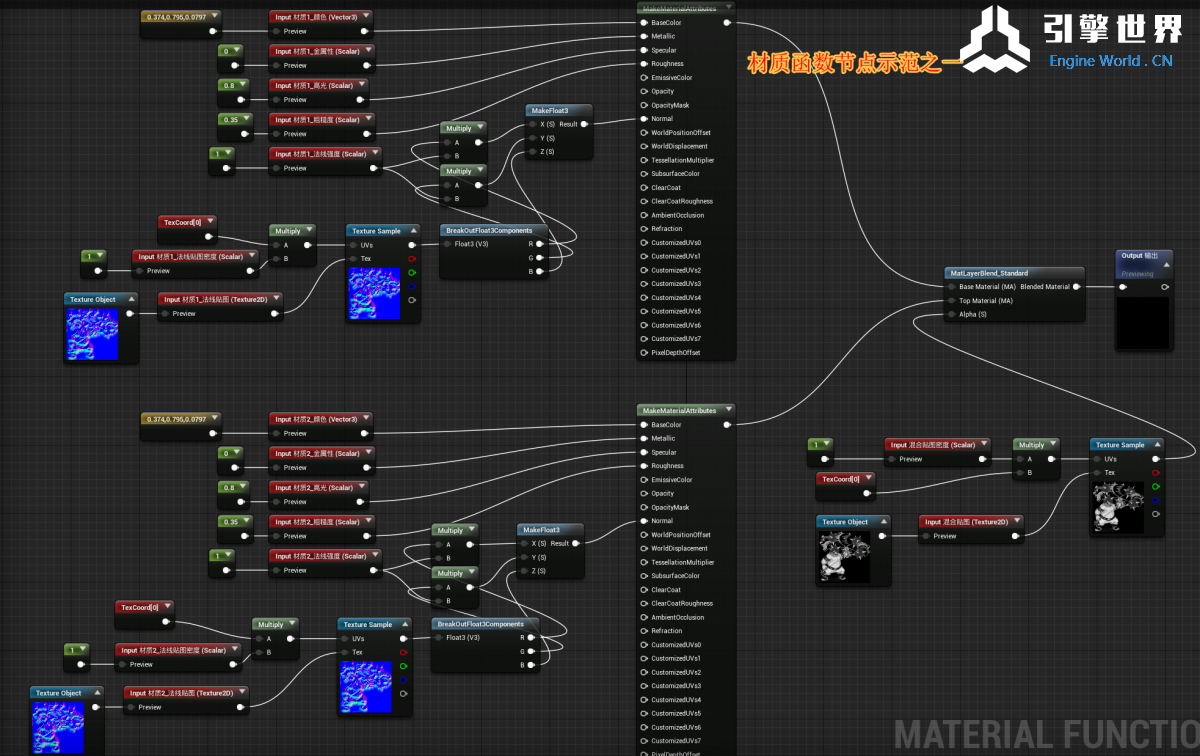Click the Preview pin on Input 材质2_颜色
1200x756 pixels.
[276, 434]
